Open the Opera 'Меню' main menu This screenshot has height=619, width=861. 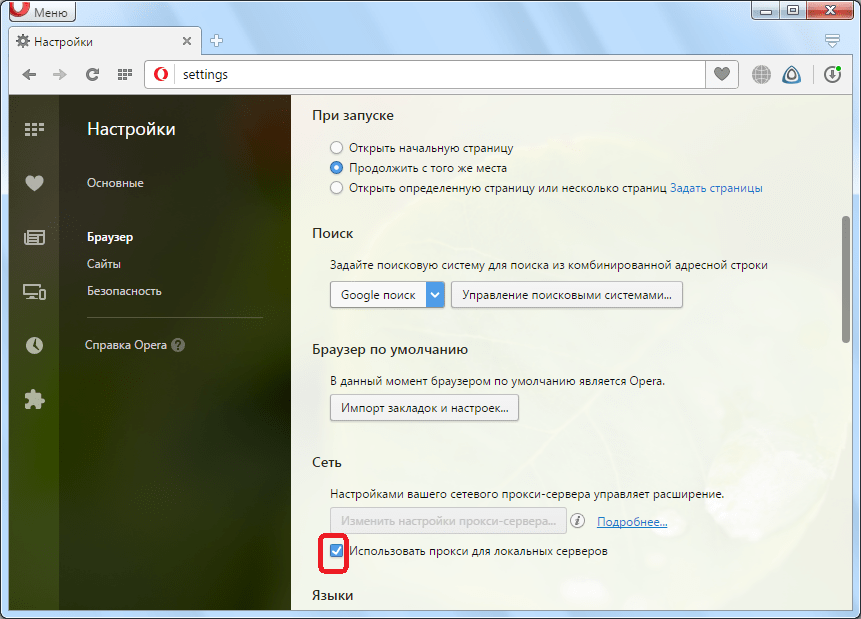point(40,12)
